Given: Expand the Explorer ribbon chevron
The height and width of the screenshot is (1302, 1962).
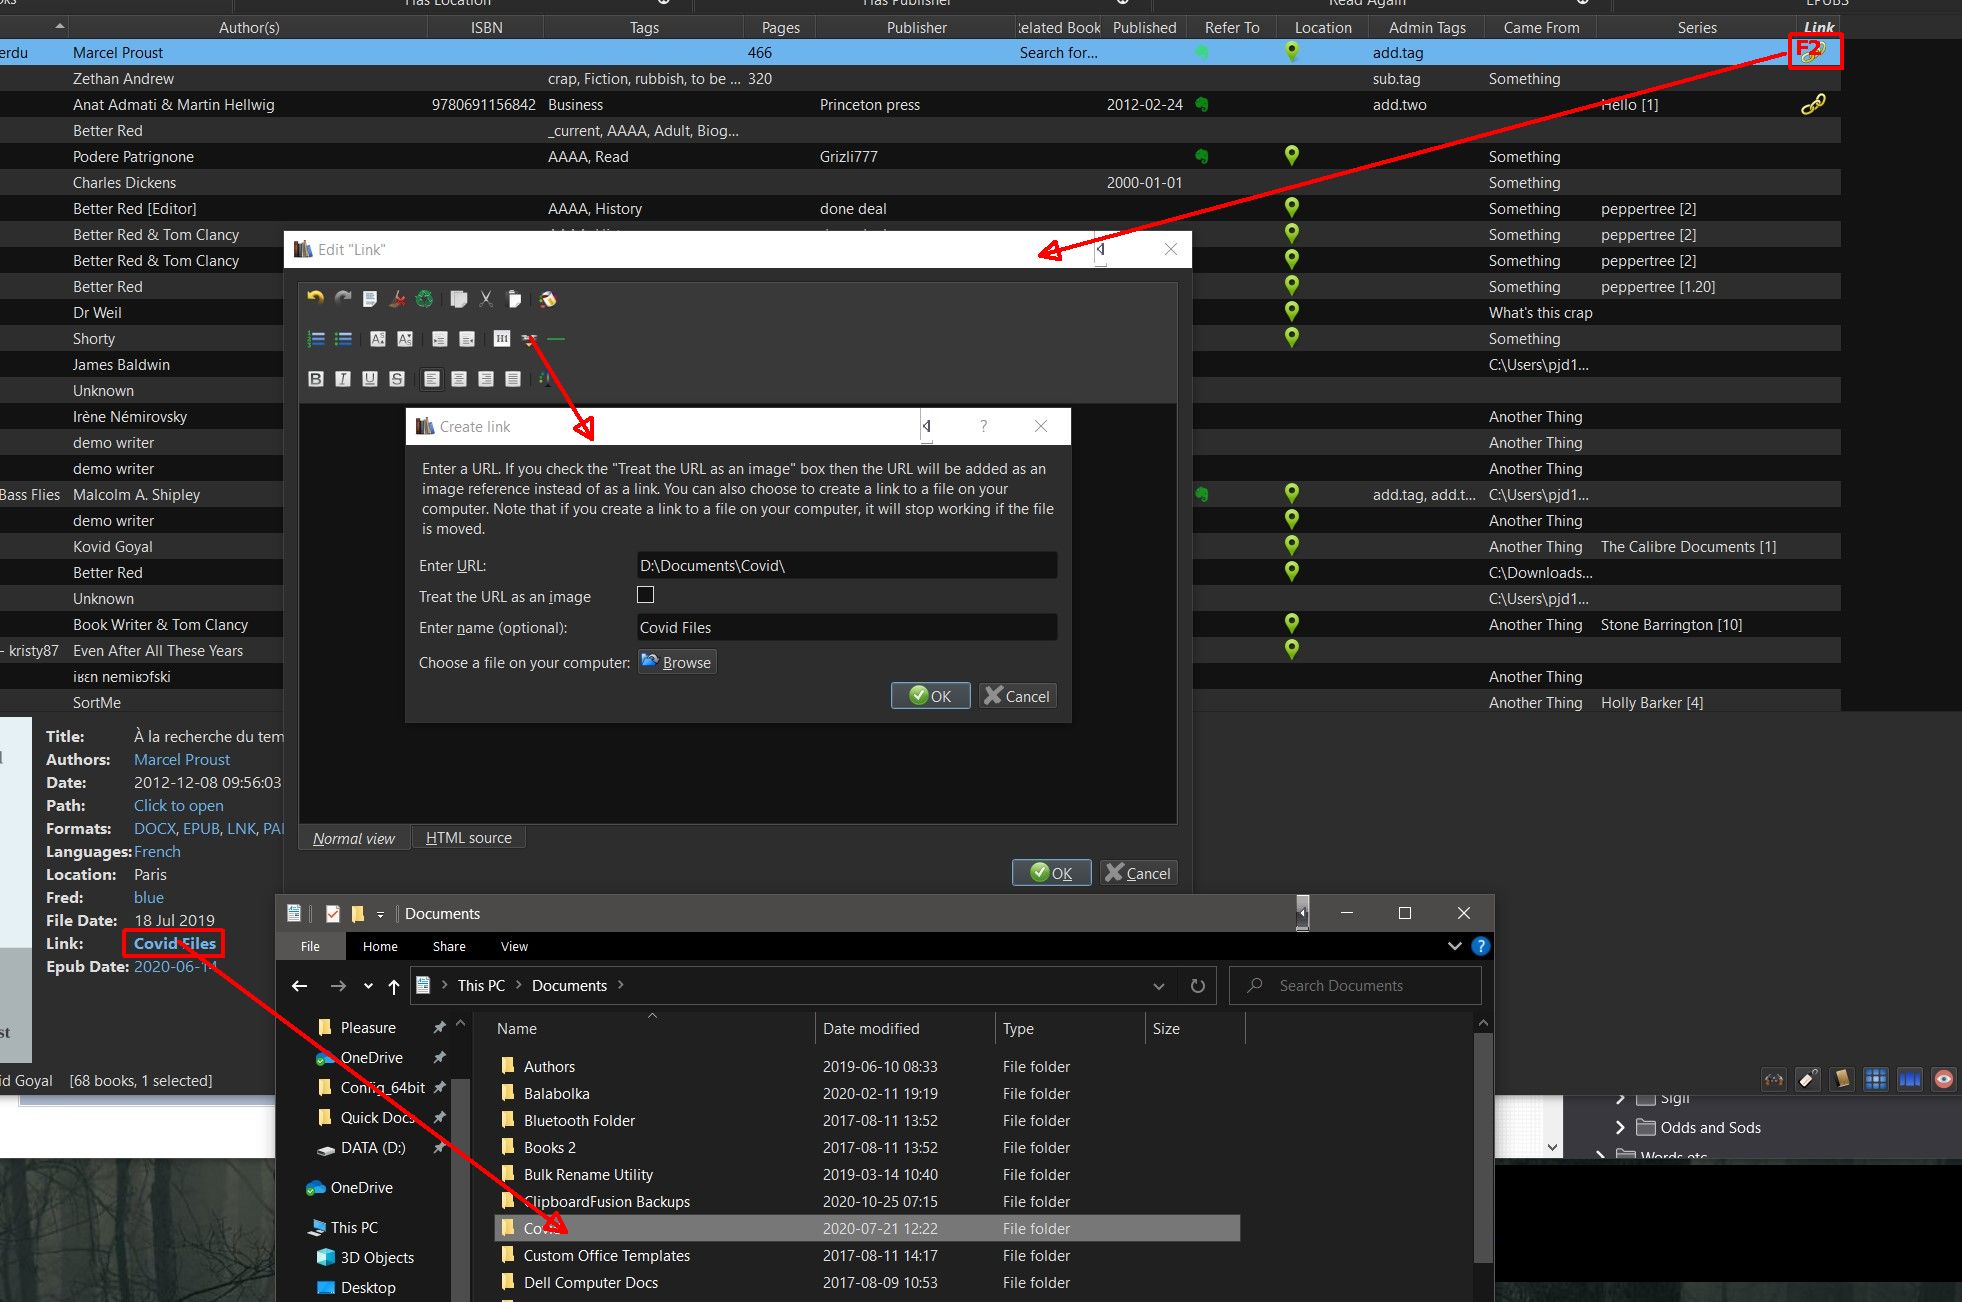Looking at the screenshot, I should (1454, 946).
